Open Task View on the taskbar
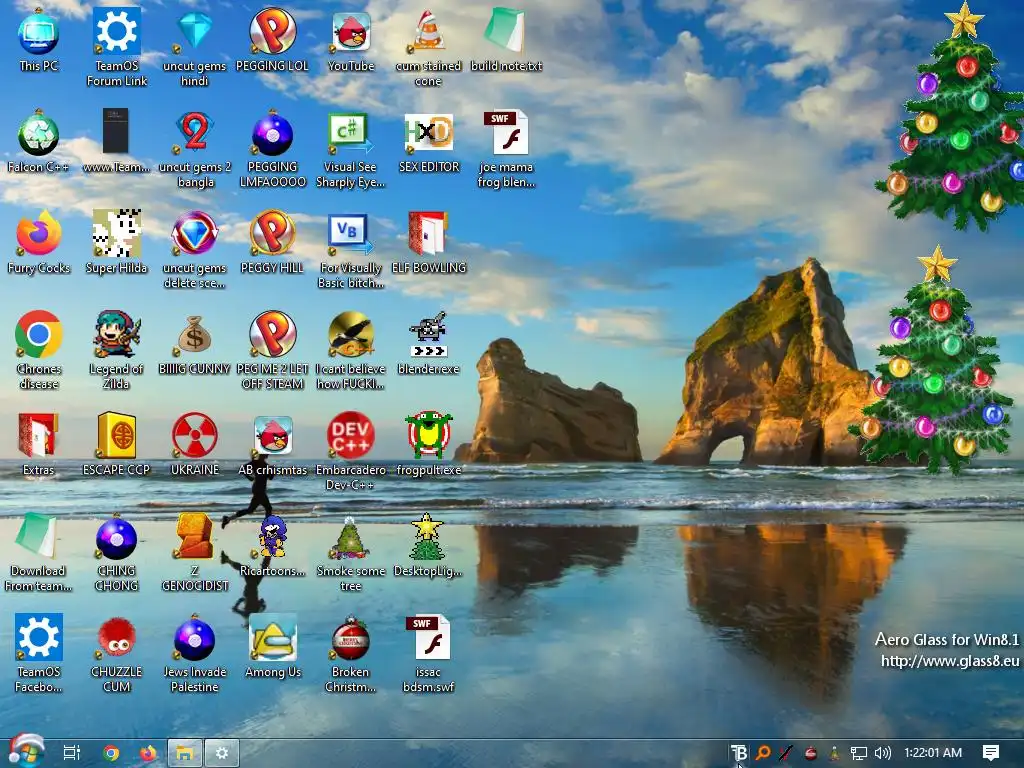Image resolution: width=1024 pixels, height=768 pixels. coord(71,753)
